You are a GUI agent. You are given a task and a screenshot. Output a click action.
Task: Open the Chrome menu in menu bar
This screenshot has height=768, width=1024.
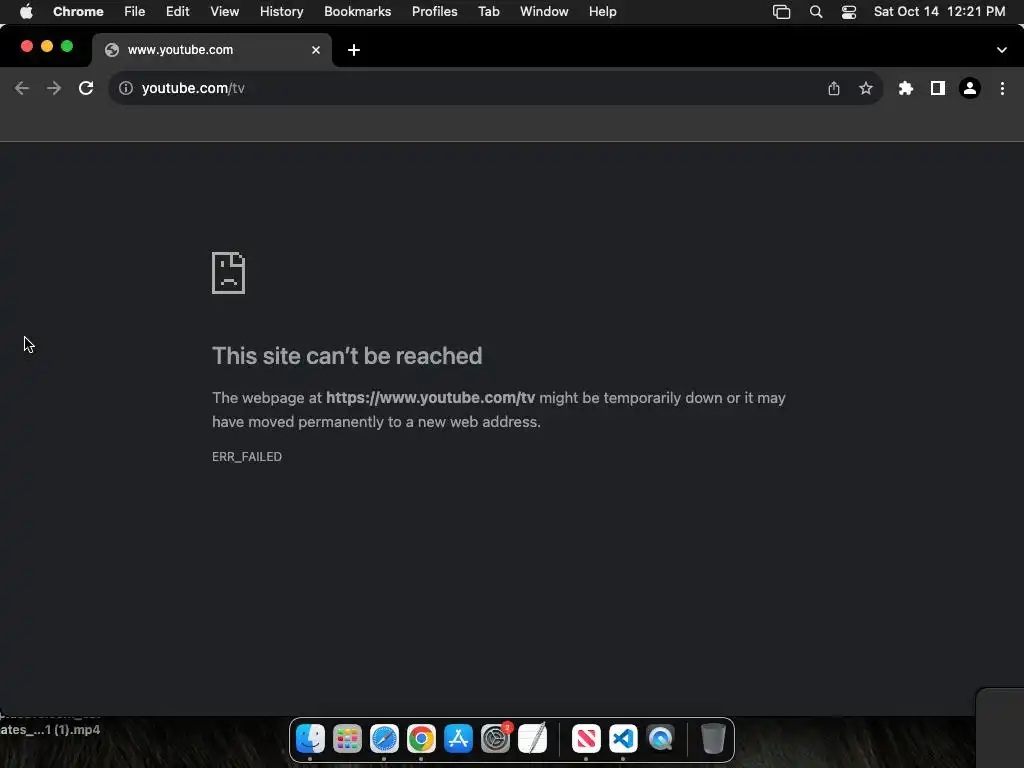pos(78,12)
